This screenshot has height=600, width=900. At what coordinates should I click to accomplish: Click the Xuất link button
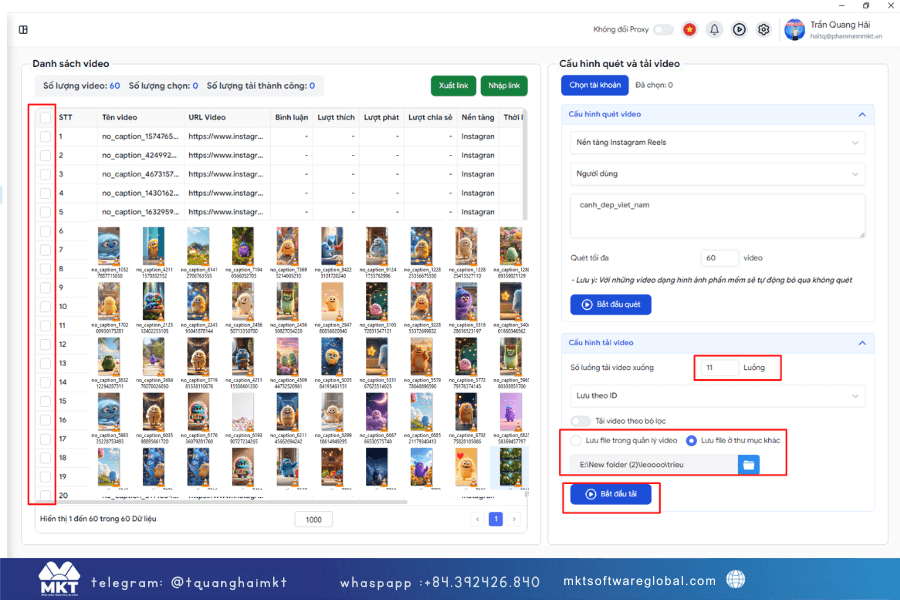[453, 86]
